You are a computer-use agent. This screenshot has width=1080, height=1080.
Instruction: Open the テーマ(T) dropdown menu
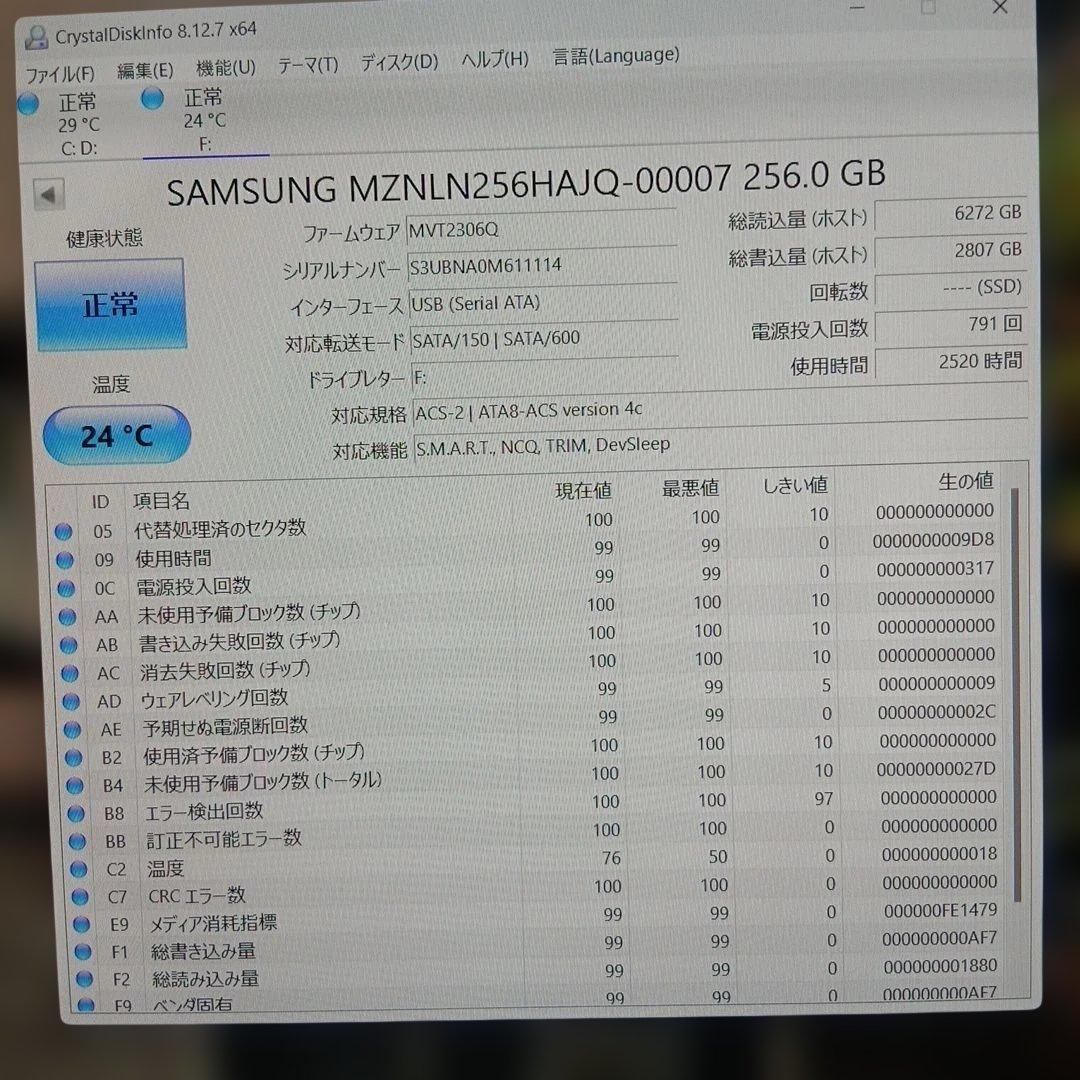[x=306, y=66]
